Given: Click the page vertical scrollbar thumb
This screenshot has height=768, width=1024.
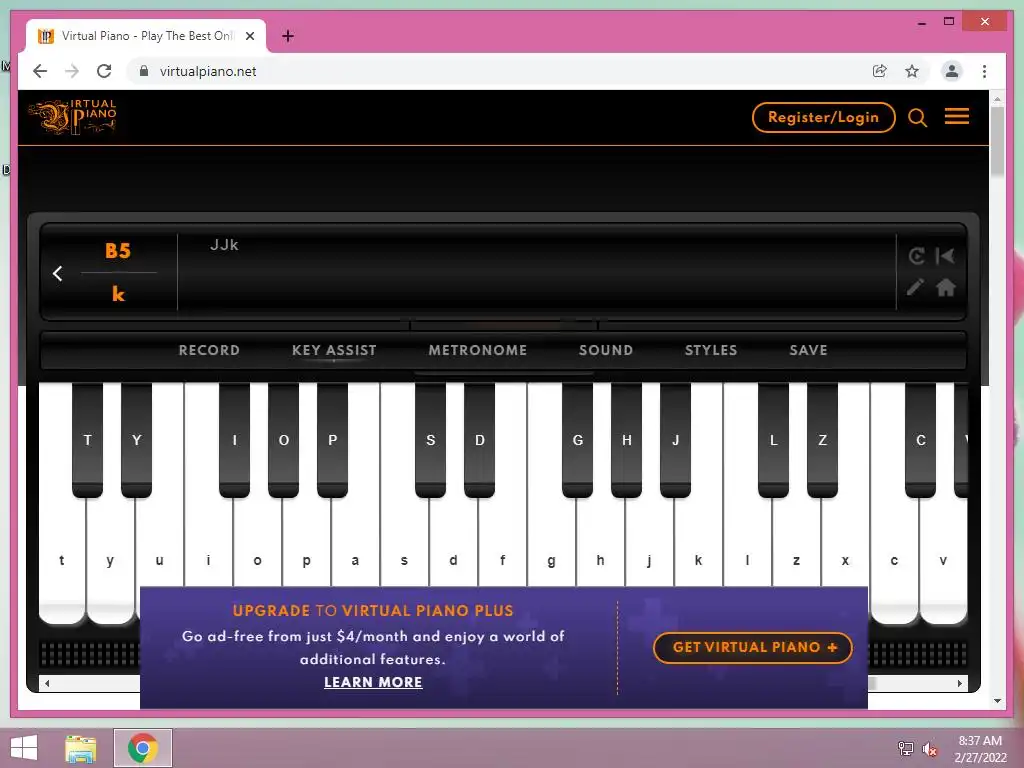Looking at the screenshot, I should [x=997, y=141].
